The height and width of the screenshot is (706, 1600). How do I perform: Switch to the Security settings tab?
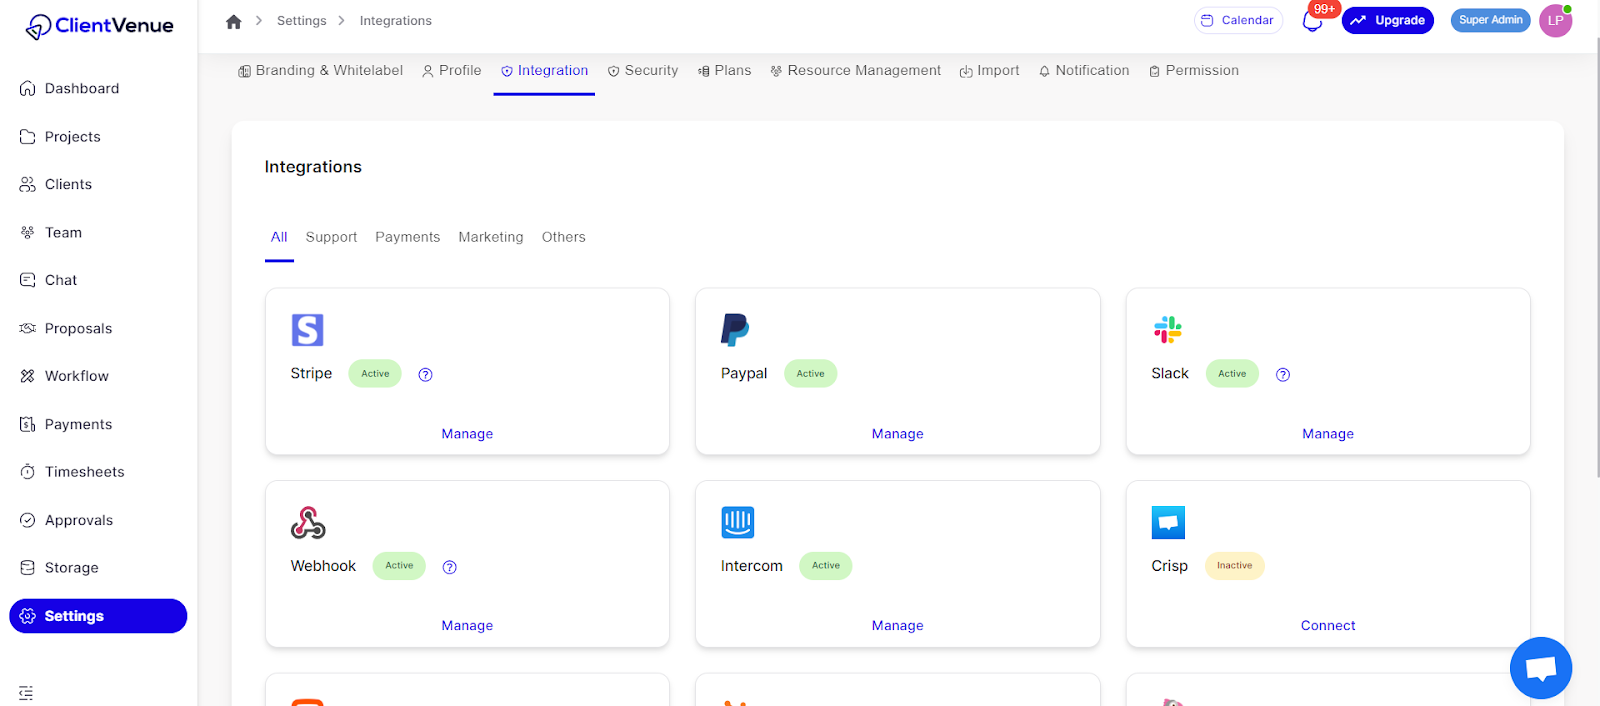tap(643, 71)
